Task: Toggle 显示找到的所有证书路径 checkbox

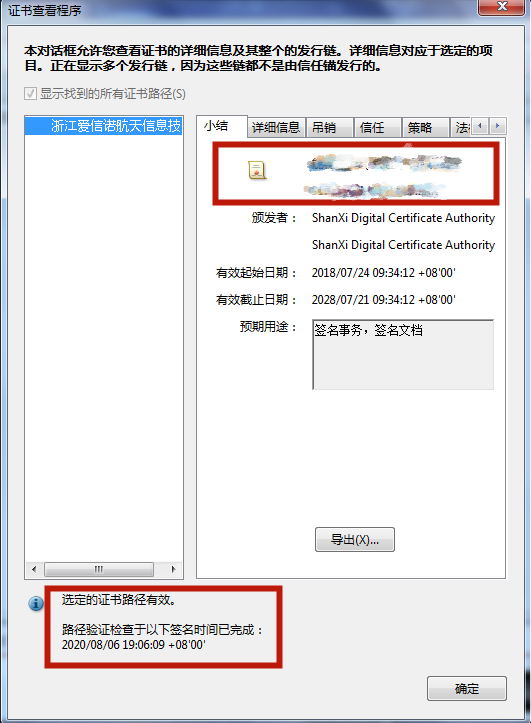Action: coord(30,94)
